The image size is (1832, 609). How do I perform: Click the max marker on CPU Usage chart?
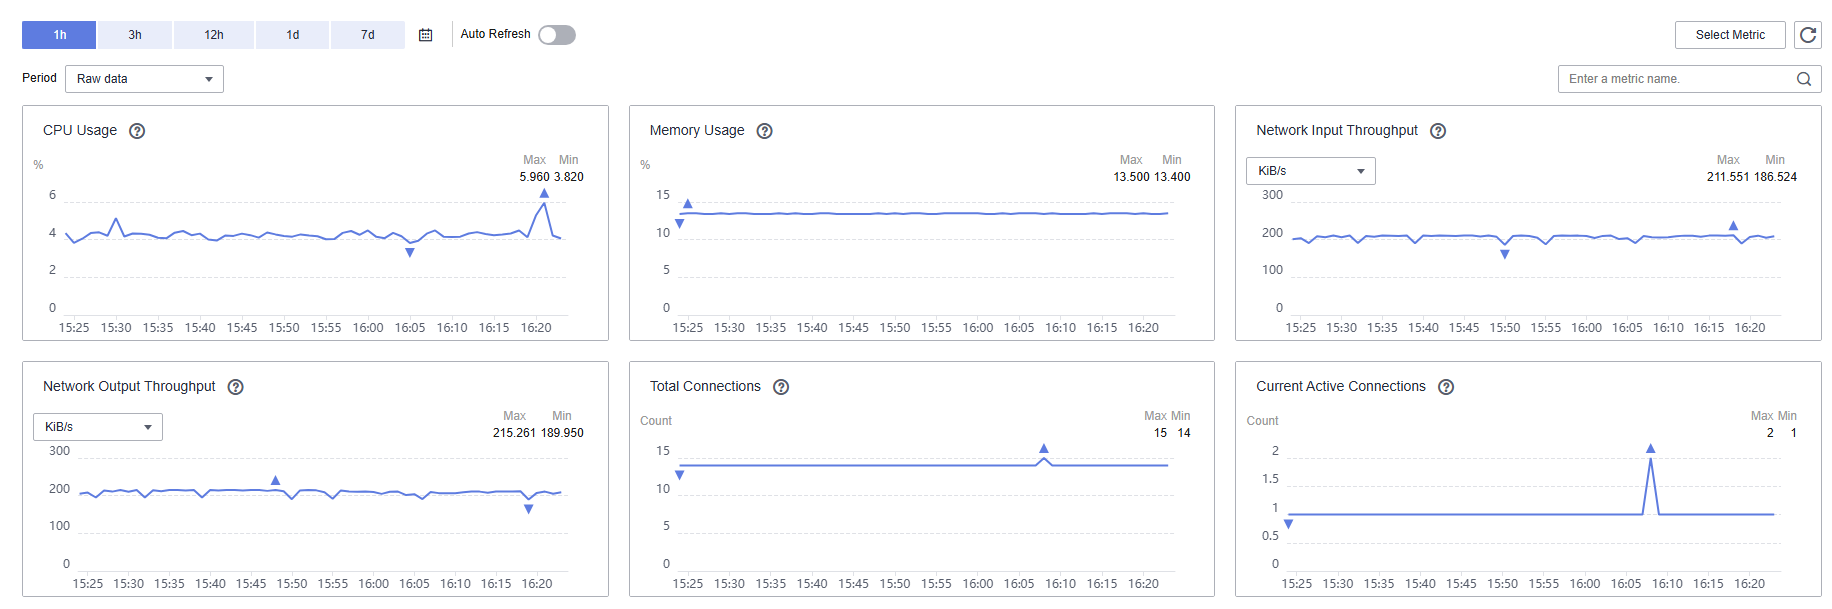[544, 193]
